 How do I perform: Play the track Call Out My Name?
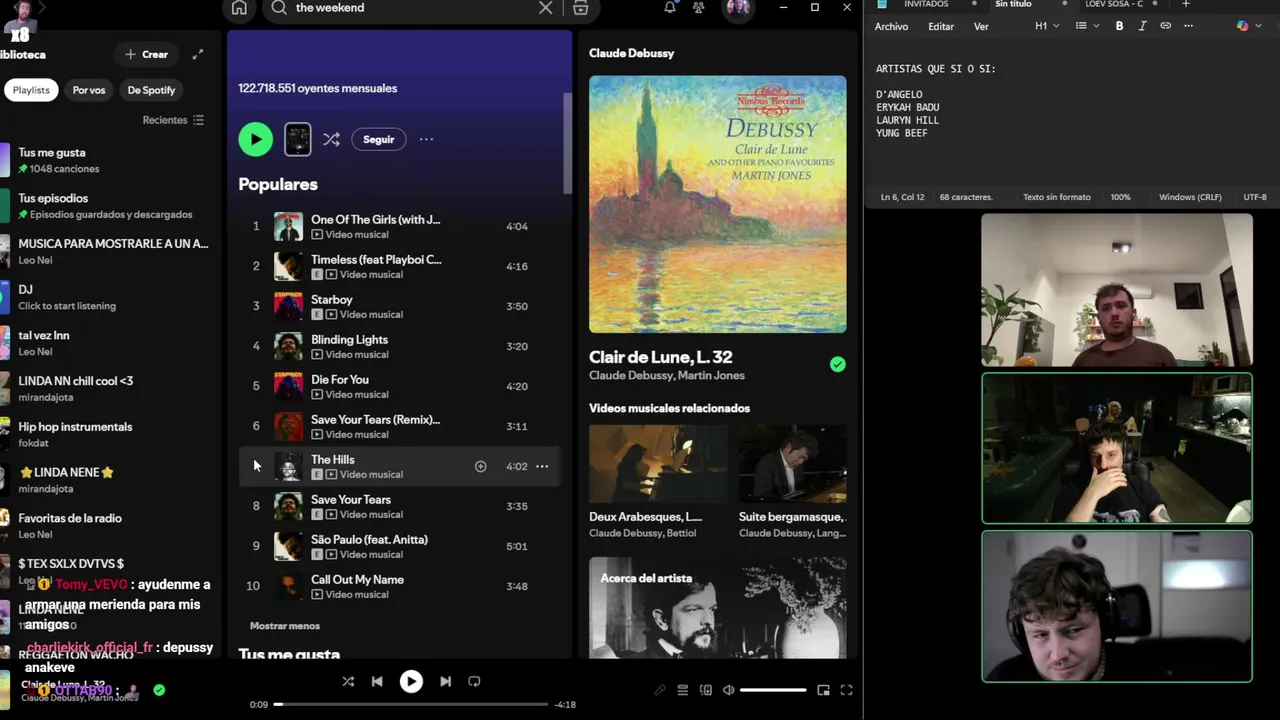pos(399,586)
